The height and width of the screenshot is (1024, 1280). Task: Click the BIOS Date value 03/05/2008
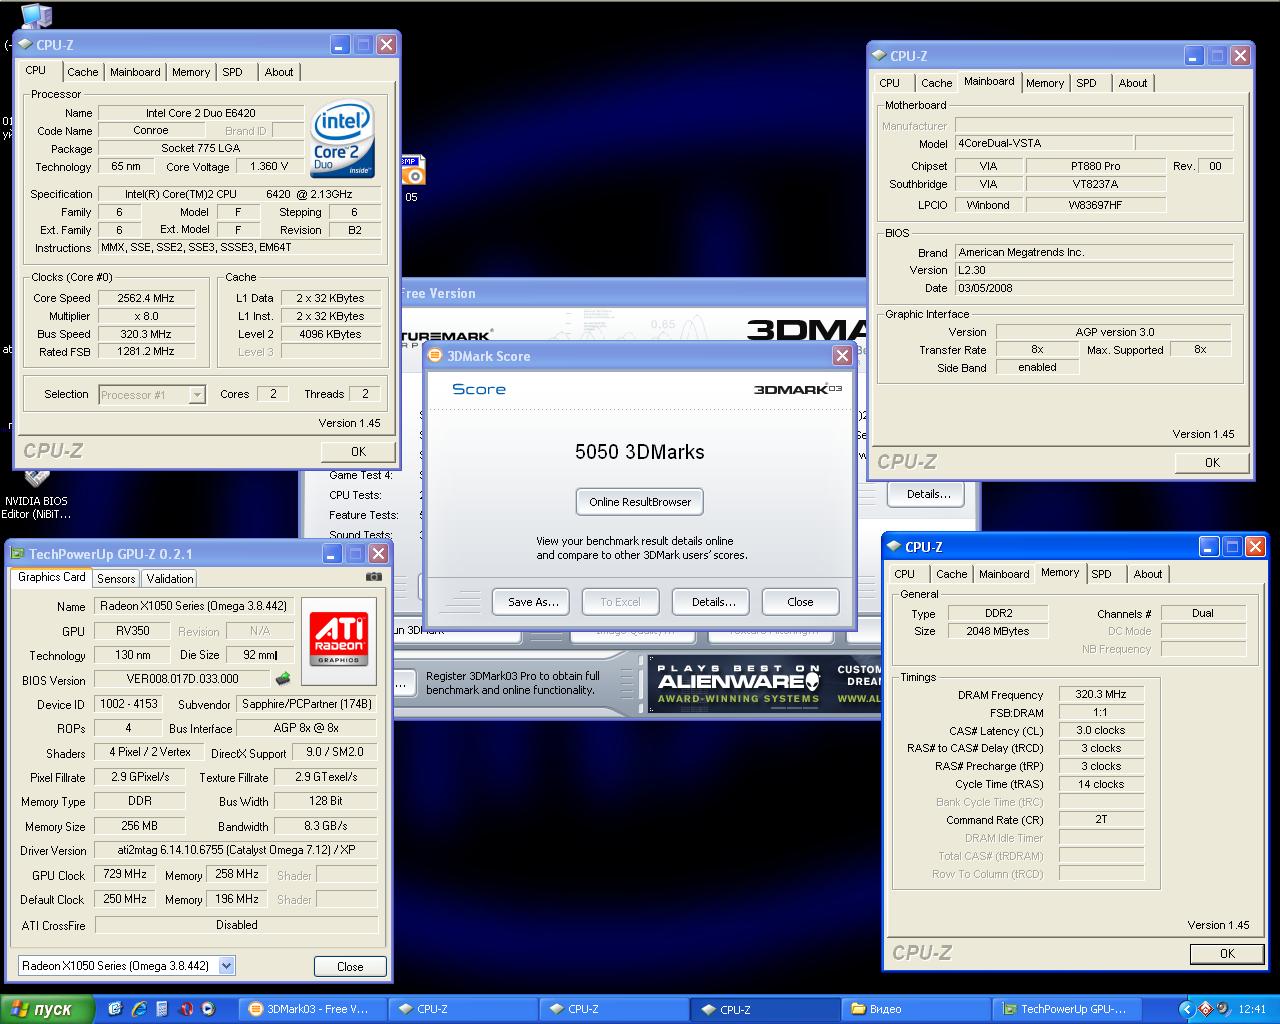pos(1094,288)
